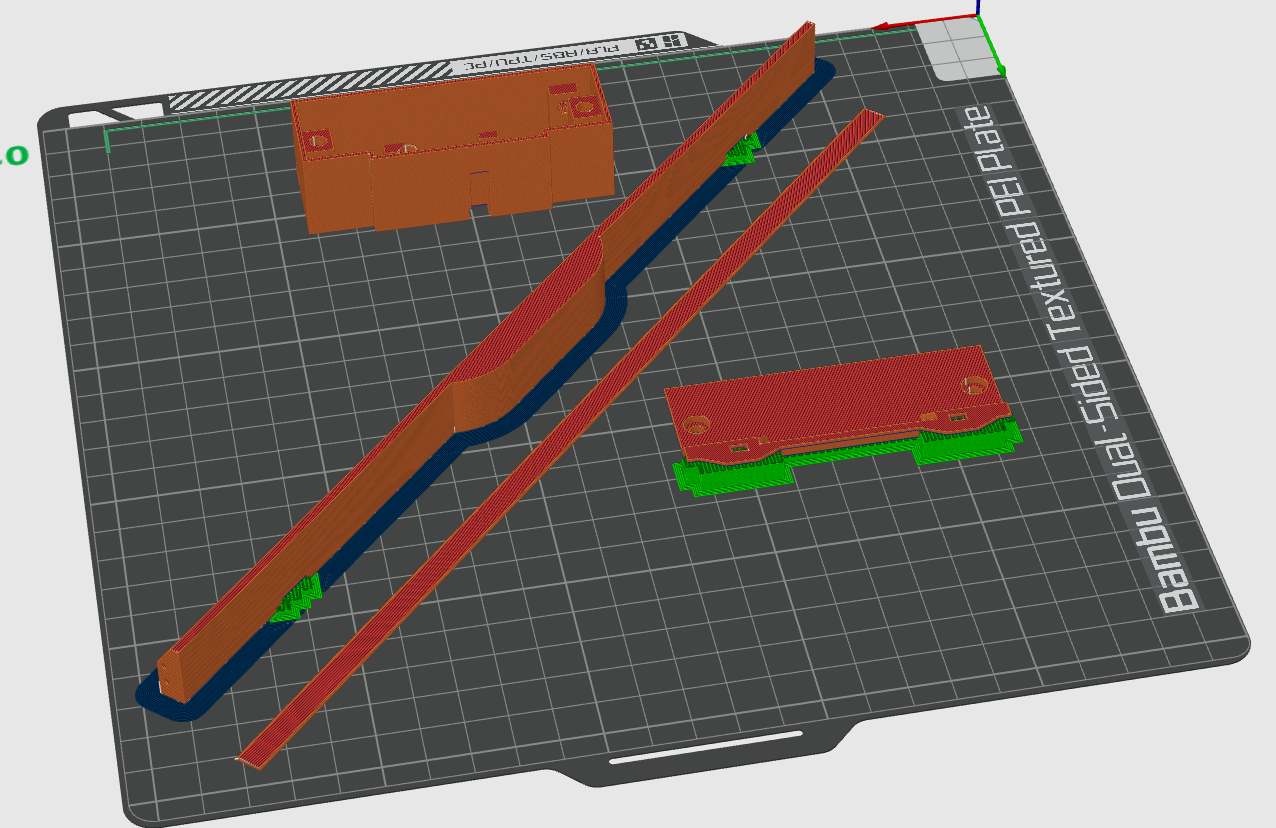Click the white handle slot on plate front

706,746
